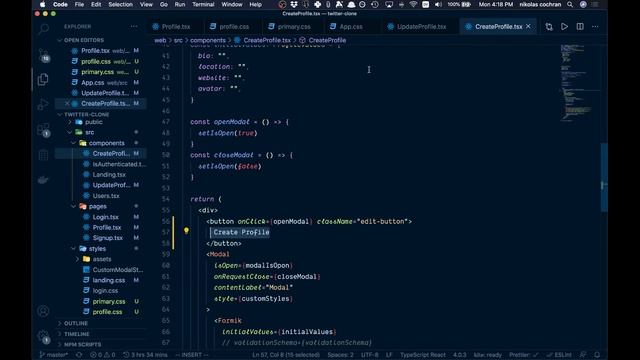
Task: Open macOS Spotlight search icon
Action: 570,4
